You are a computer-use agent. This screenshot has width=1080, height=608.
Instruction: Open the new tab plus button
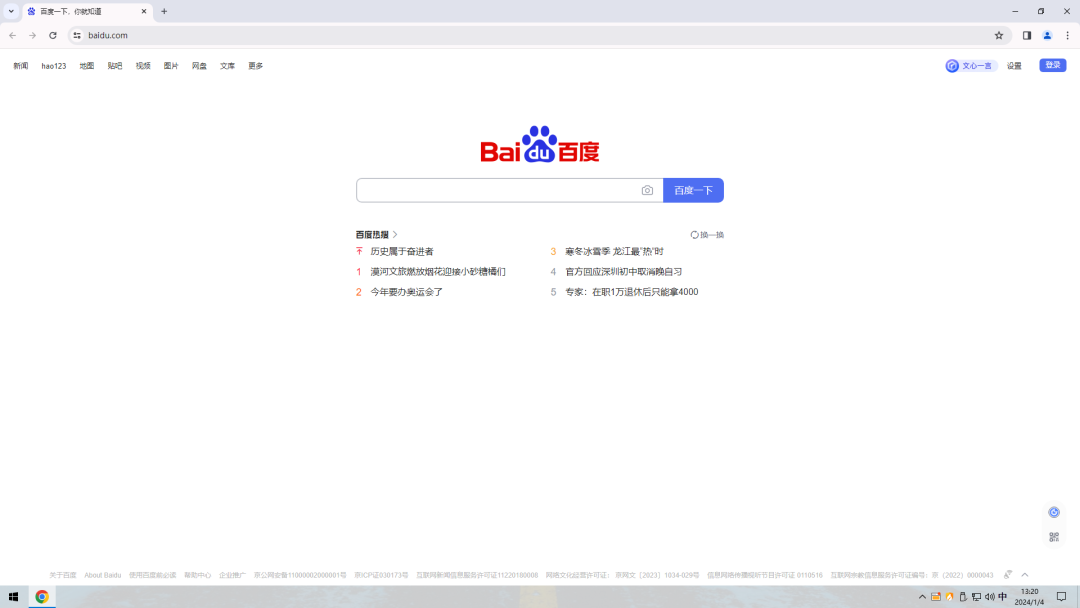point(164,11)
